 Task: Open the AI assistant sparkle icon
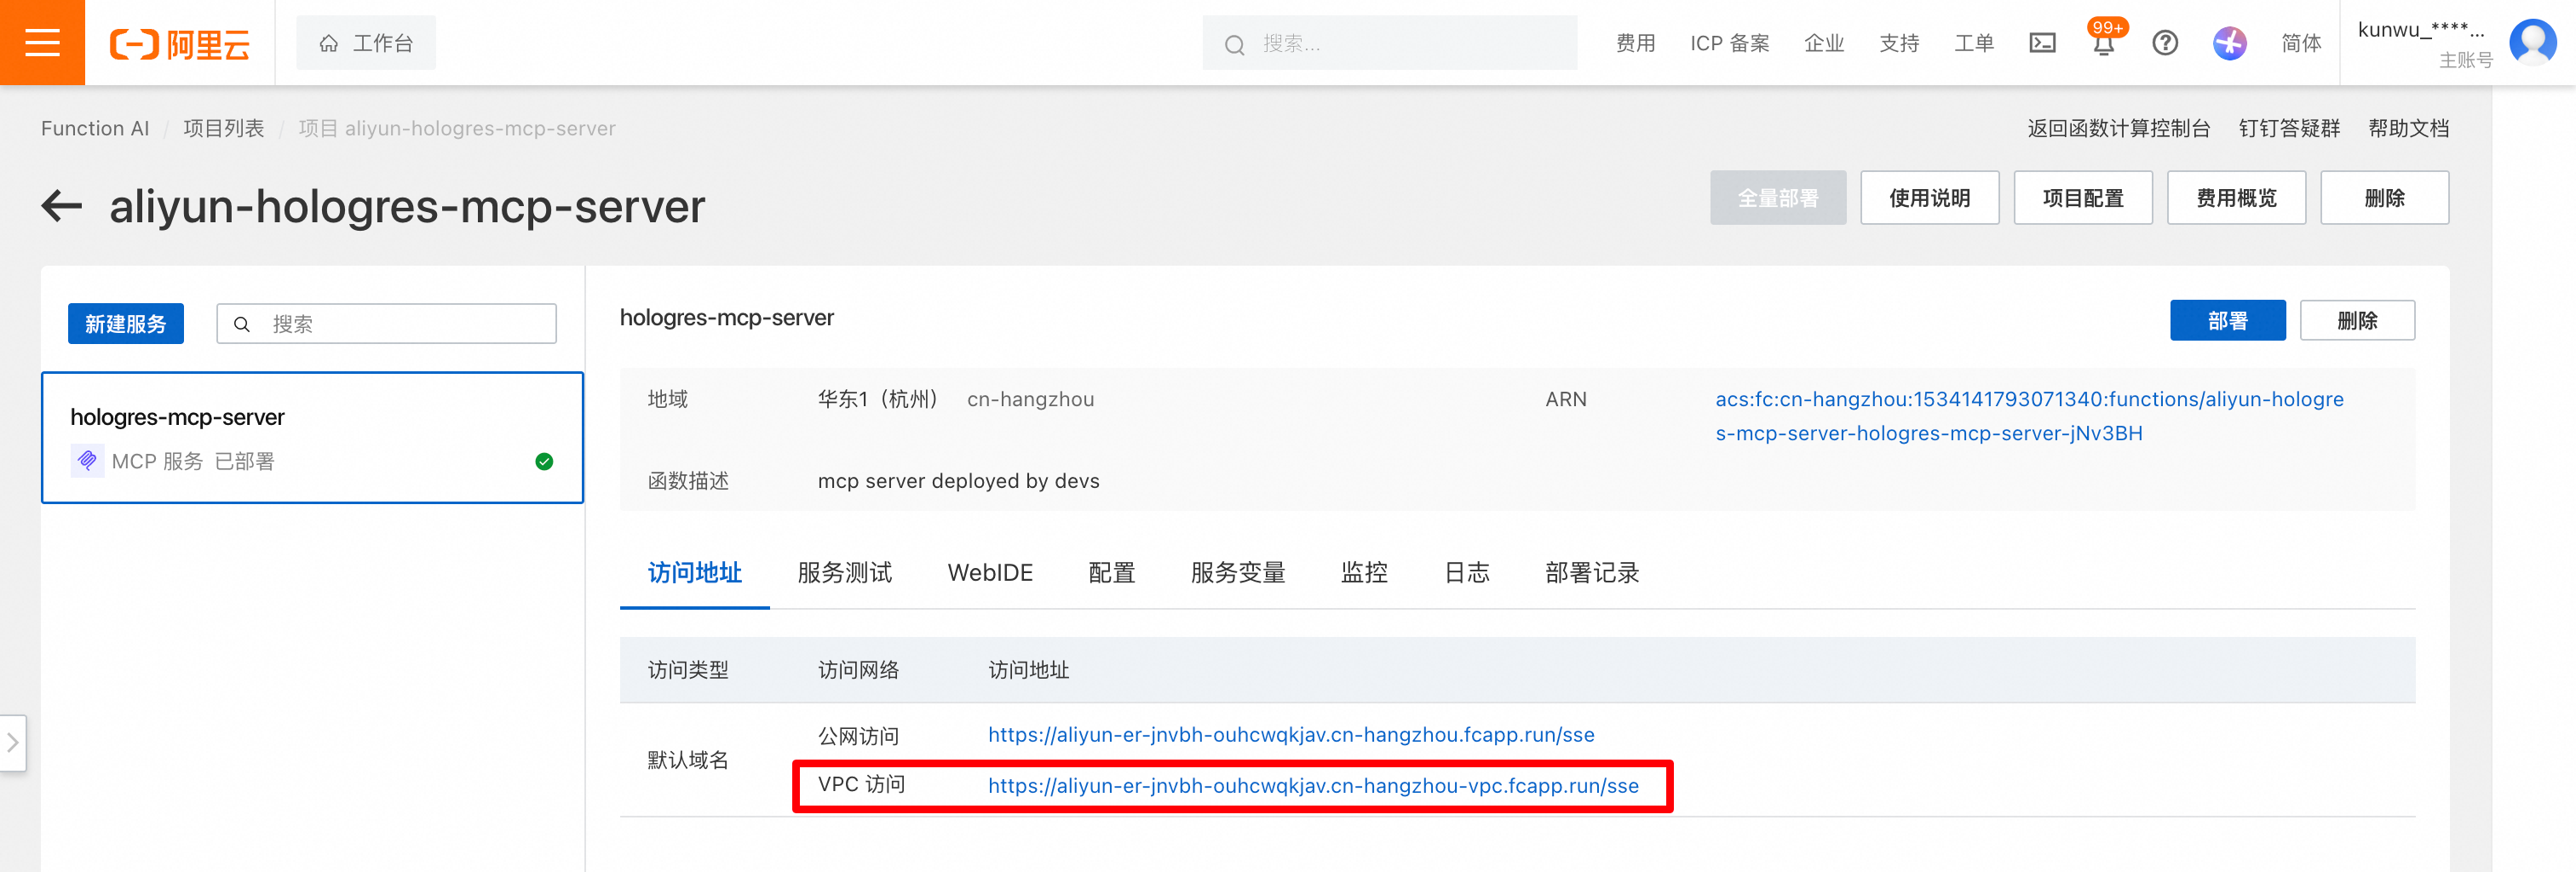(x=2229, y=43)
